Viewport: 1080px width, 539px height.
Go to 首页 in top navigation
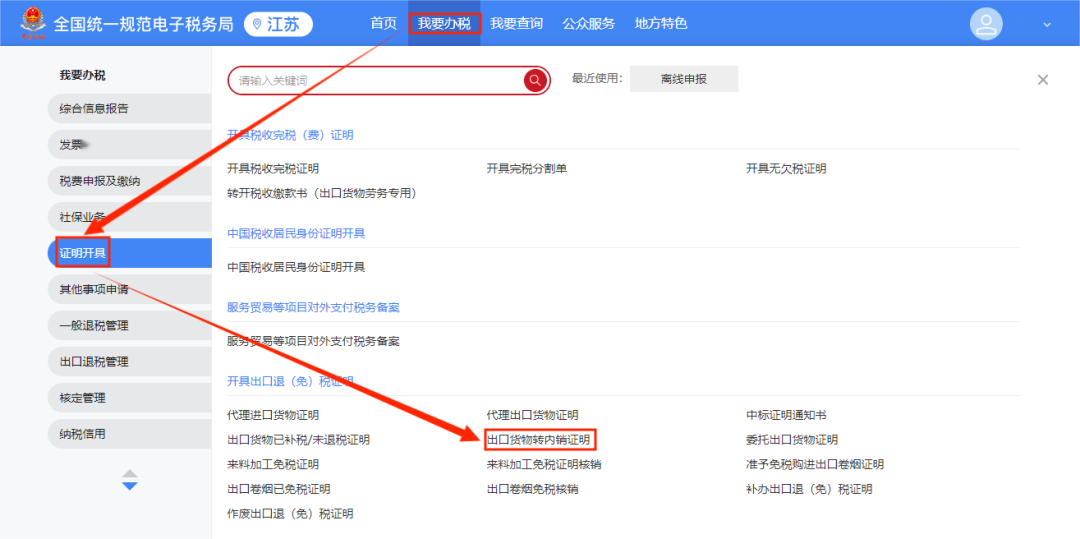click(383, 23)
